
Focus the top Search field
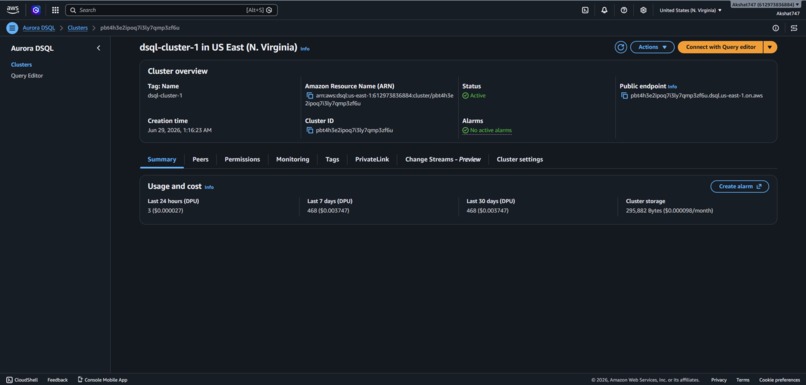tap(171, 10)
